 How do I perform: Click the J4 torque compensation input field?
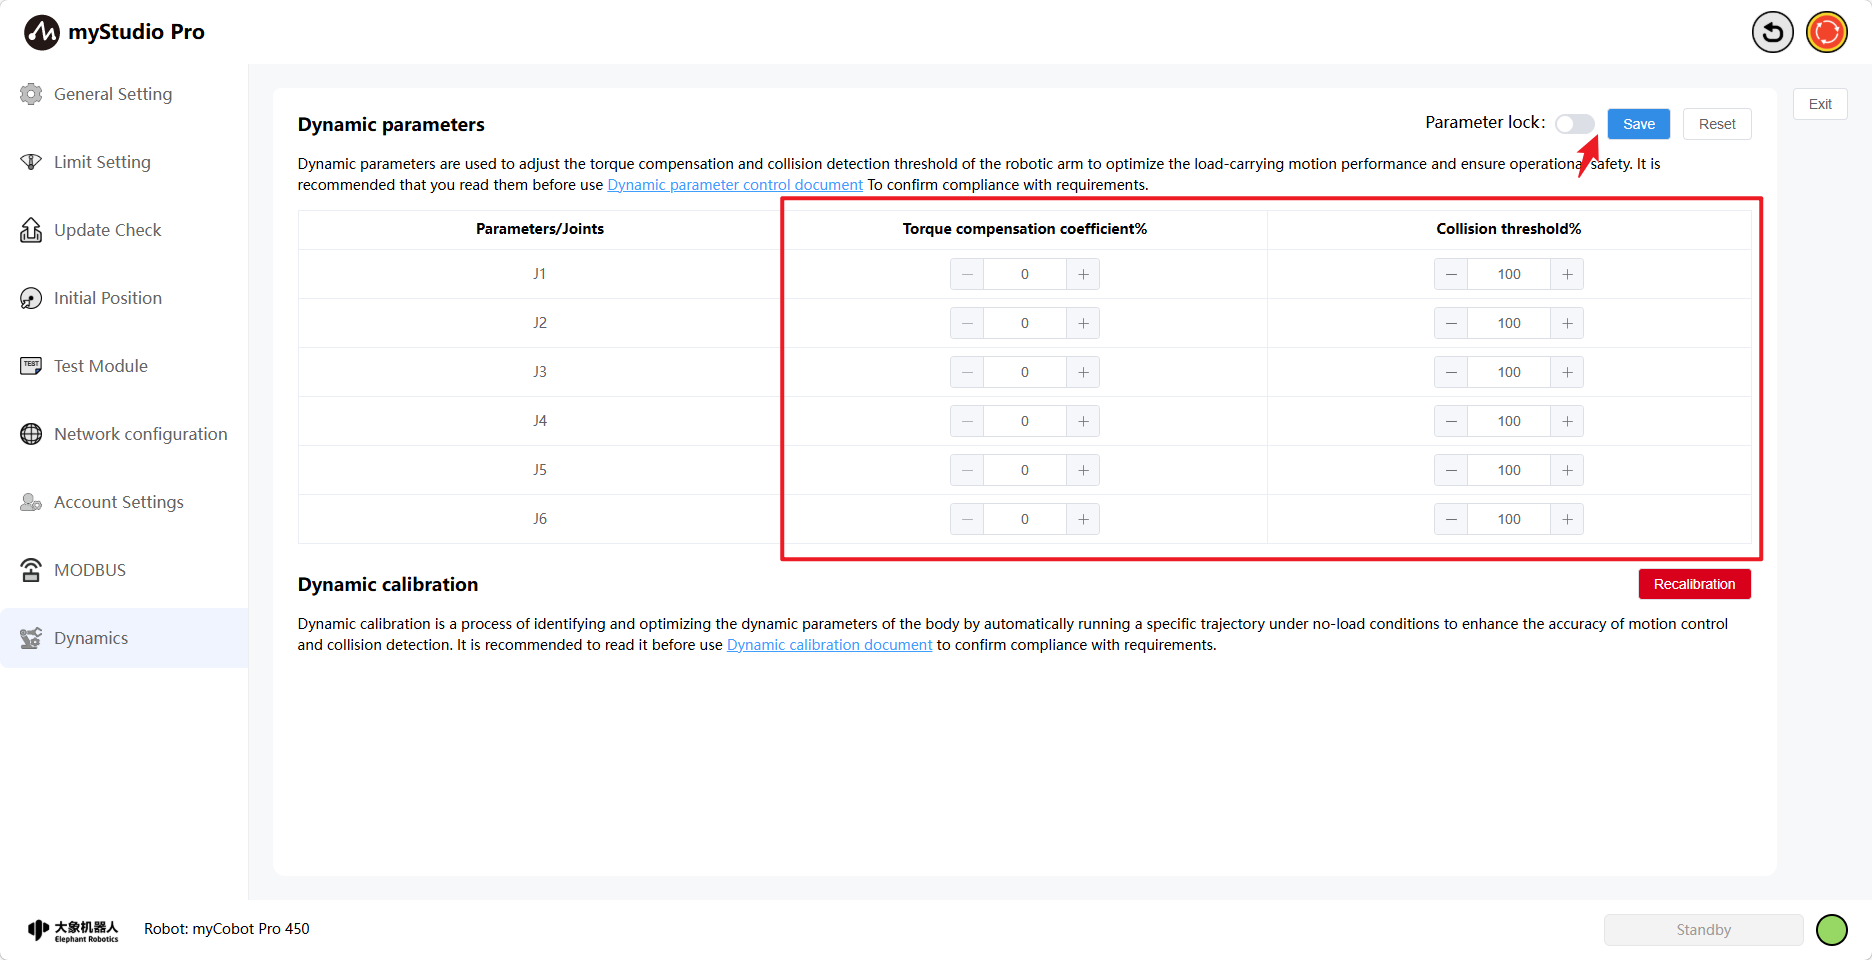(1024, 421)
